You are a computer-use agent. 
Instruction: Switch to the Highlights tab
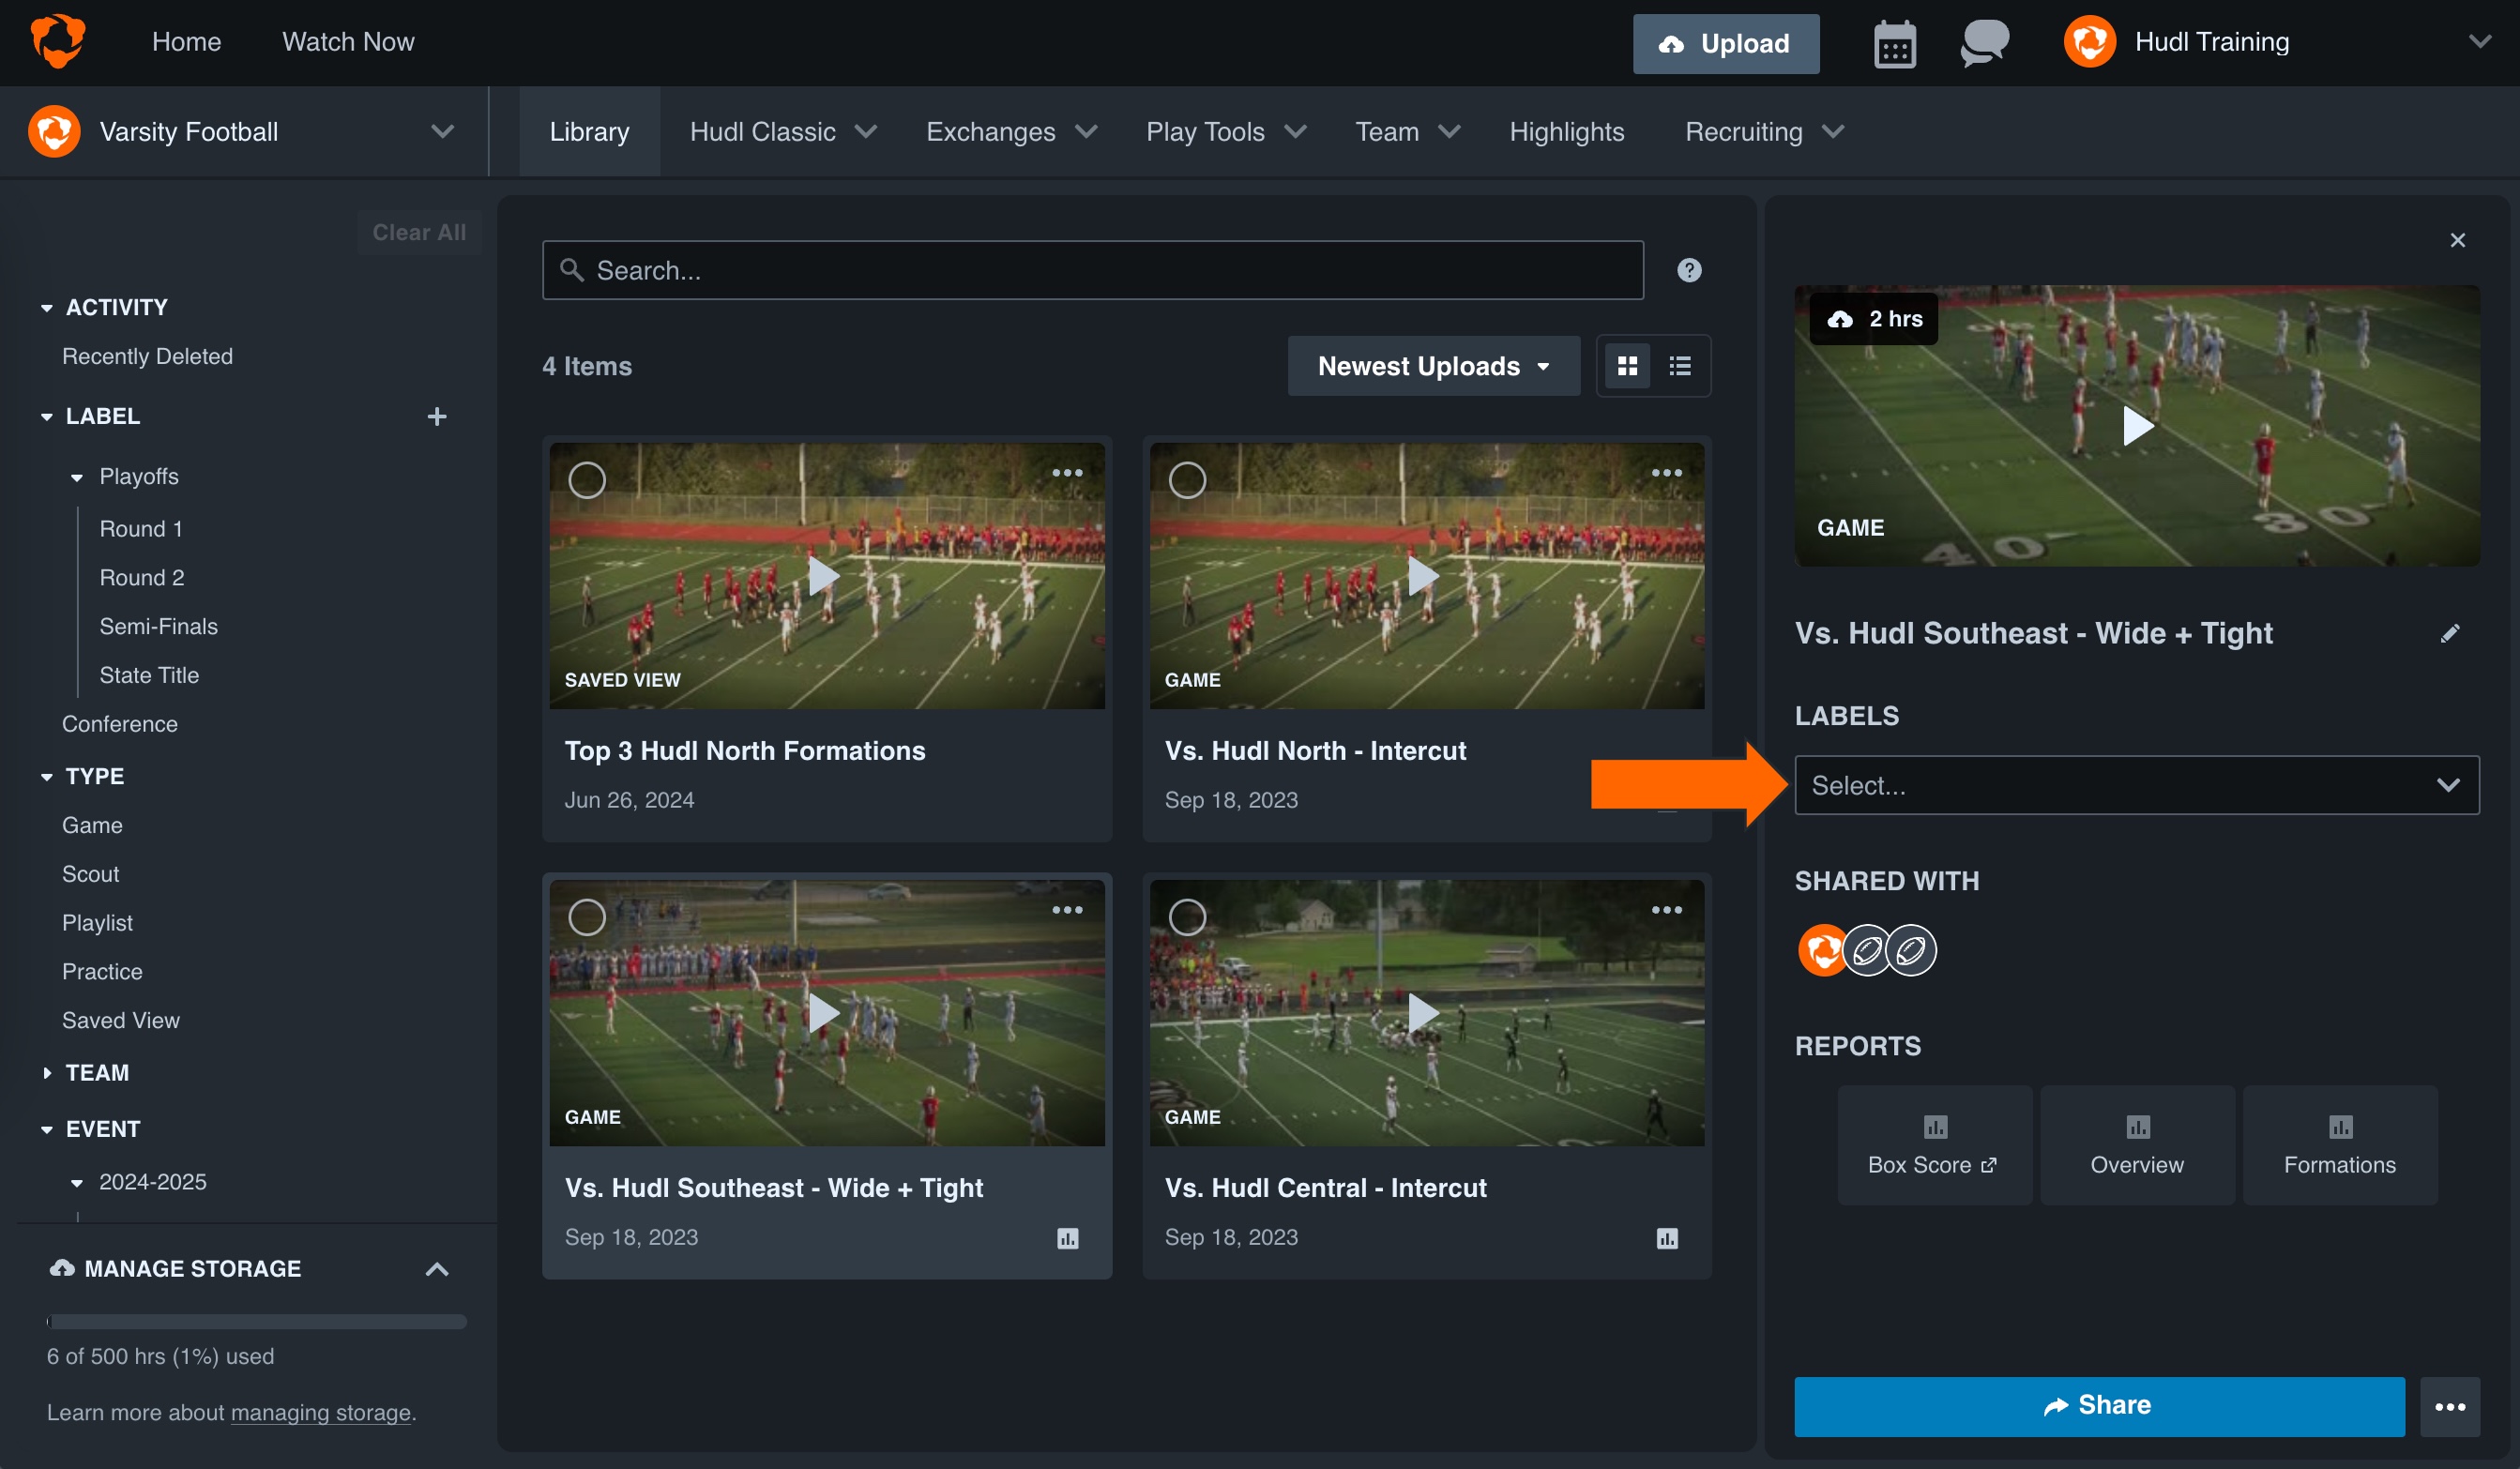coord(1566,131)
